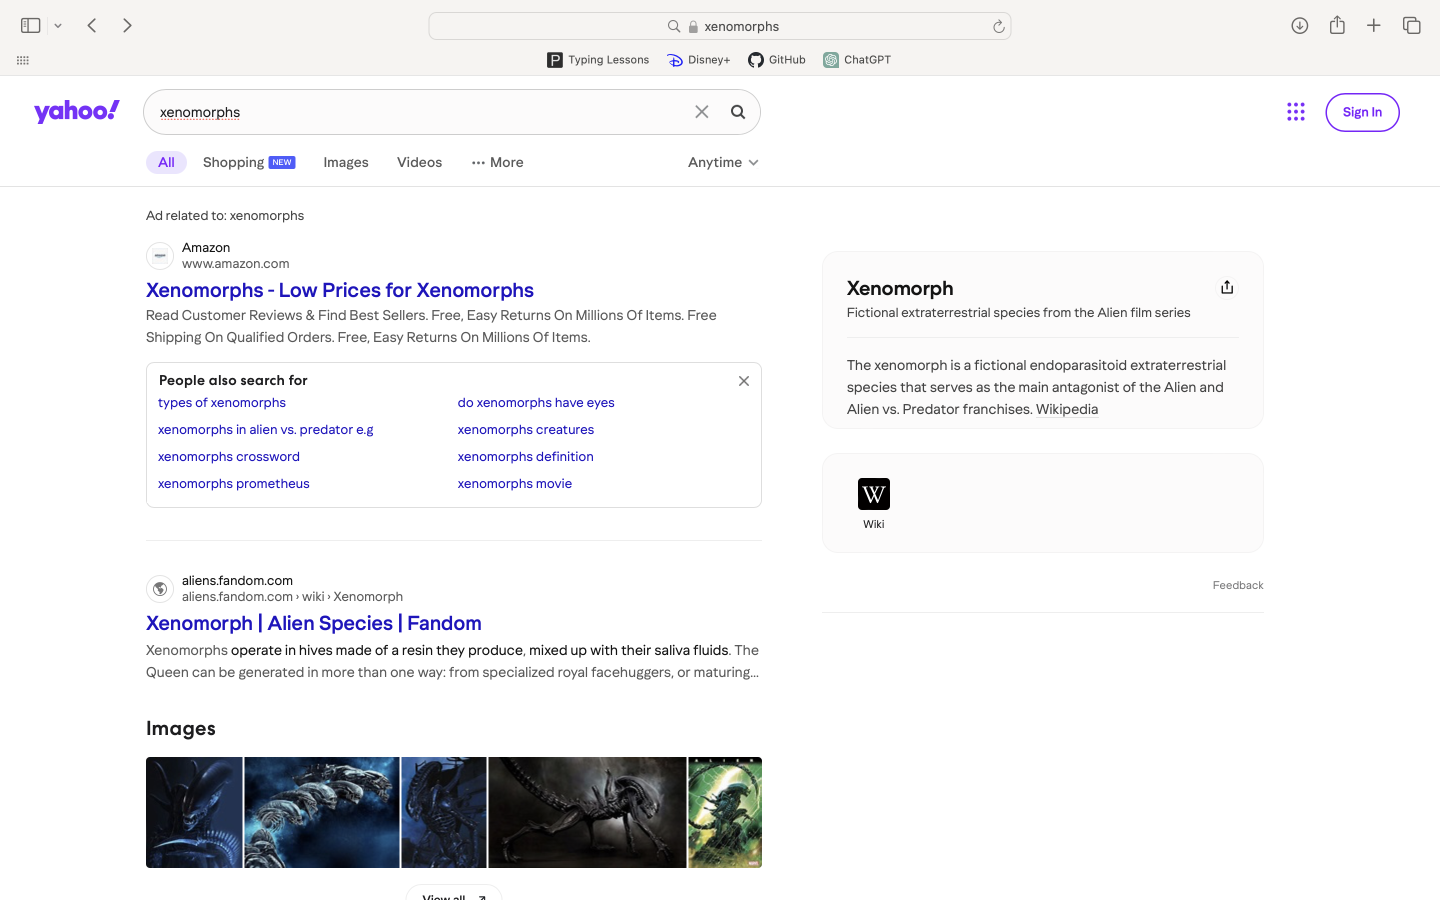Open green Alien comic cover image
Viewport: 1440px width, 900px height.
coord(725,812)
